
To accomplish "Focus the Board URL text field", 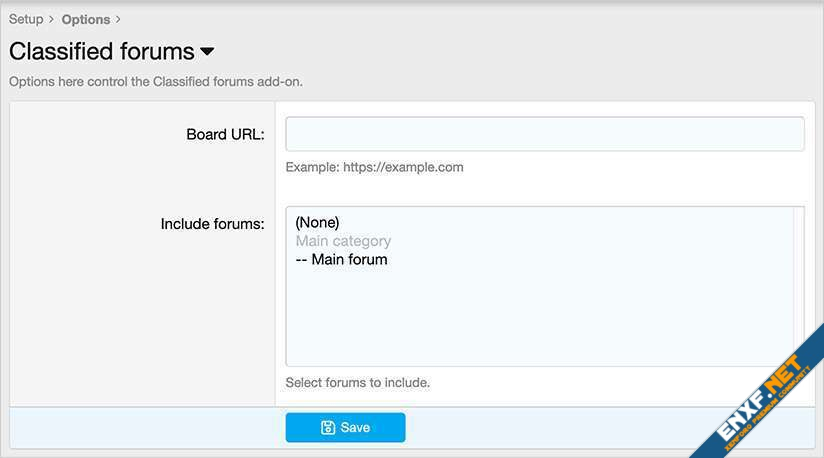I will (x=544, y=134).
